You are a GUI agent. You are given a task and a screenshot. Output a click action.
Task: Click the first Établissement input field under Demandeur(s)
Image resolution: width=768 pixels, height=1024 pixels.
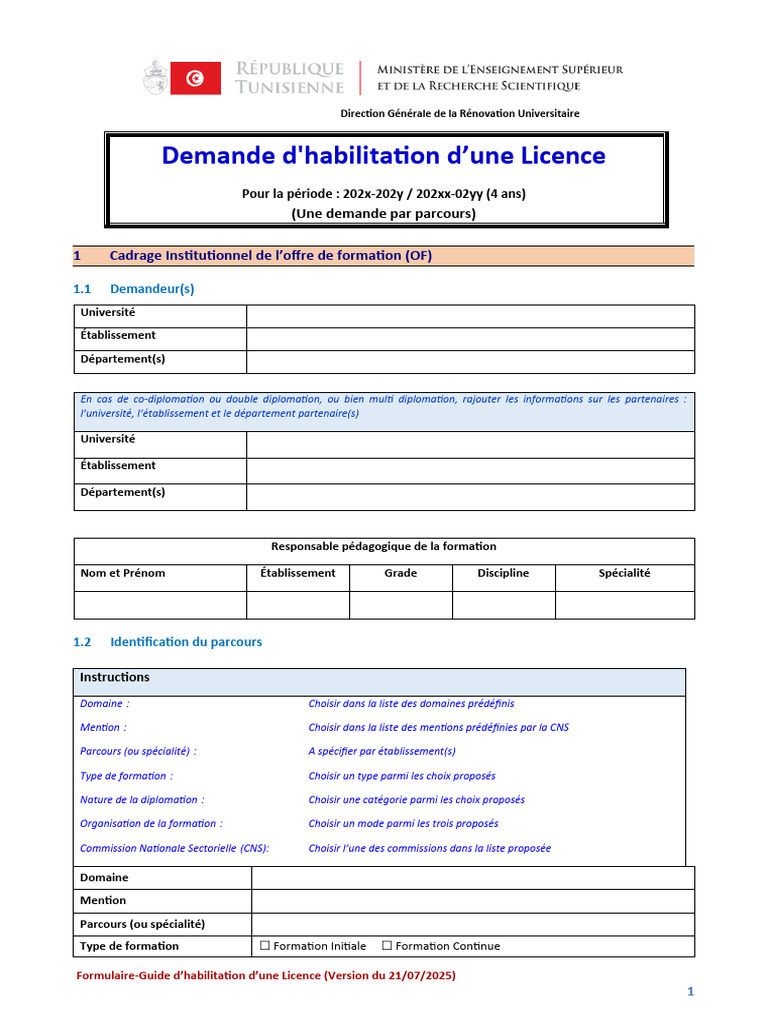coord(470,339)
